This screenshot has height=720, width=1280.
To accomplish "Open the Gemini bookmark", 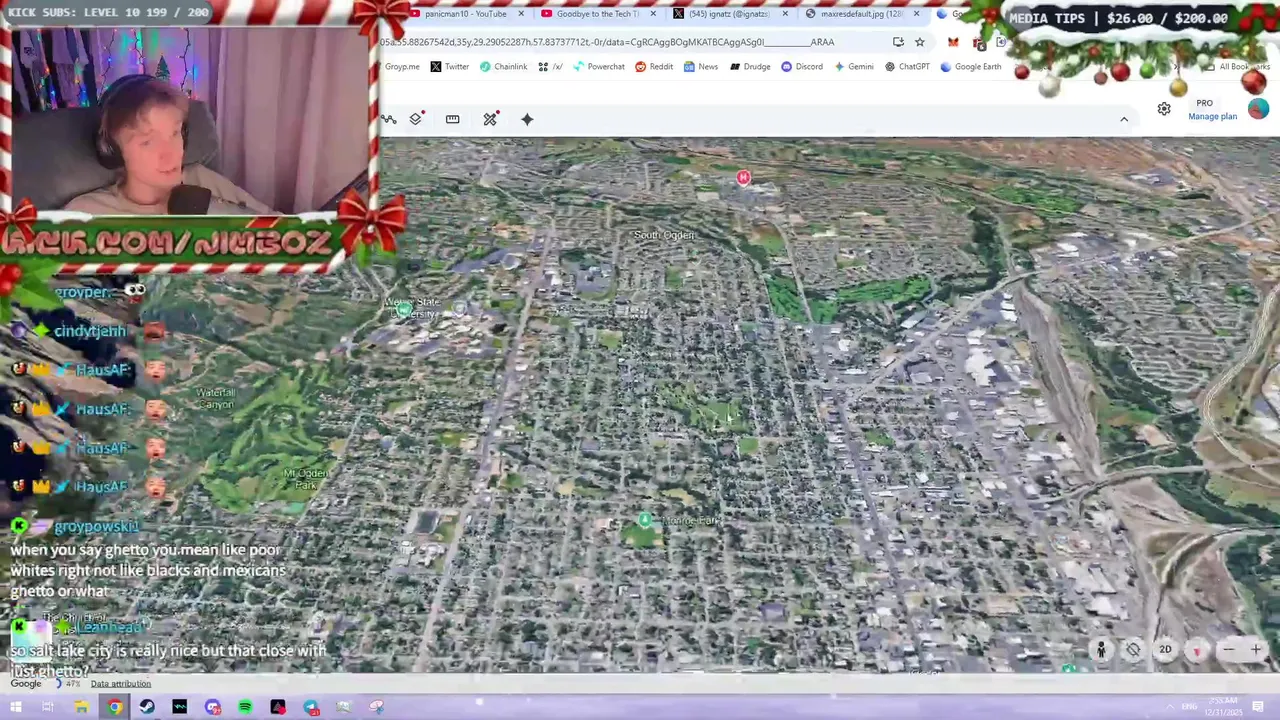I will tap(853, 67).
